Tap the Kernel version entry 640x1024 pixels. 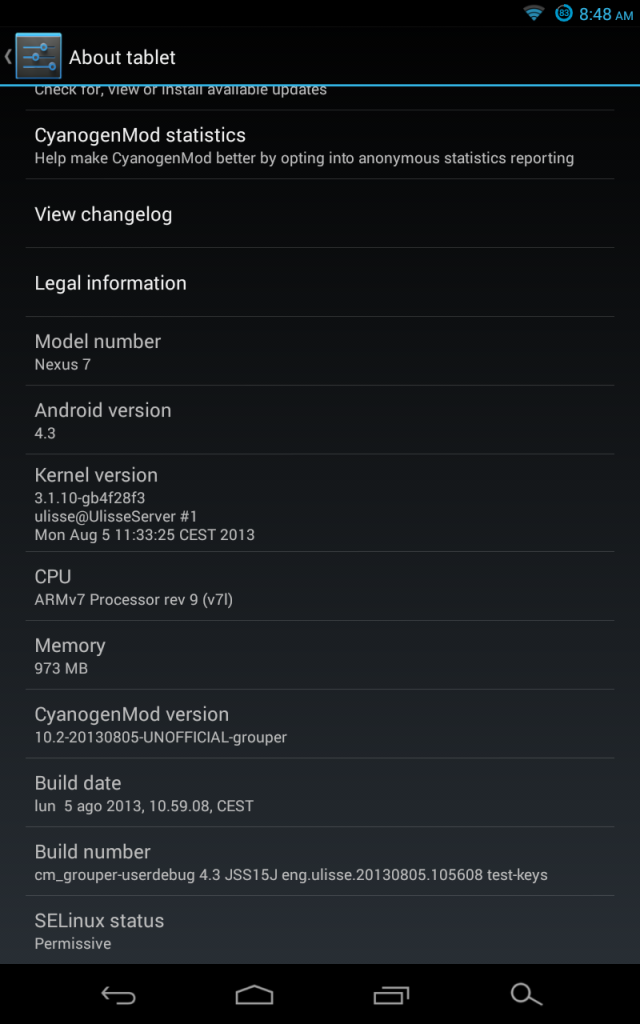pos(320,503)
